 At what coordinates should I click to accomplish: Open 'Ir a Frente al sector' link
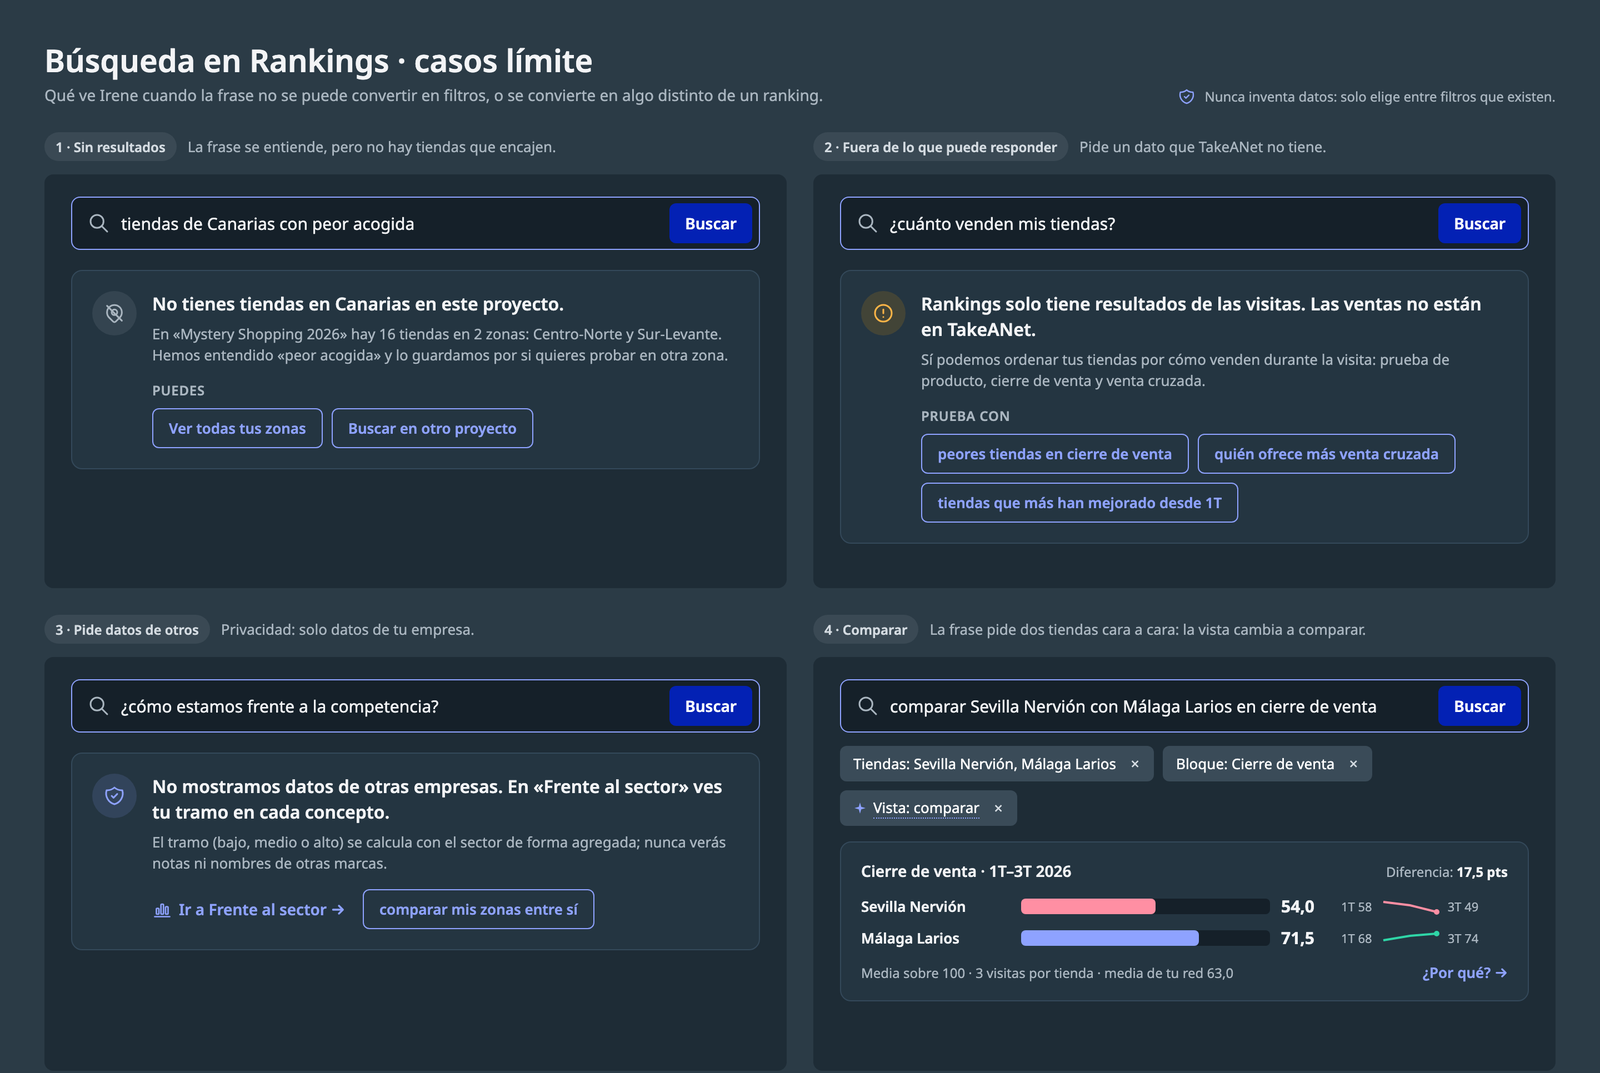pos(249,910)
